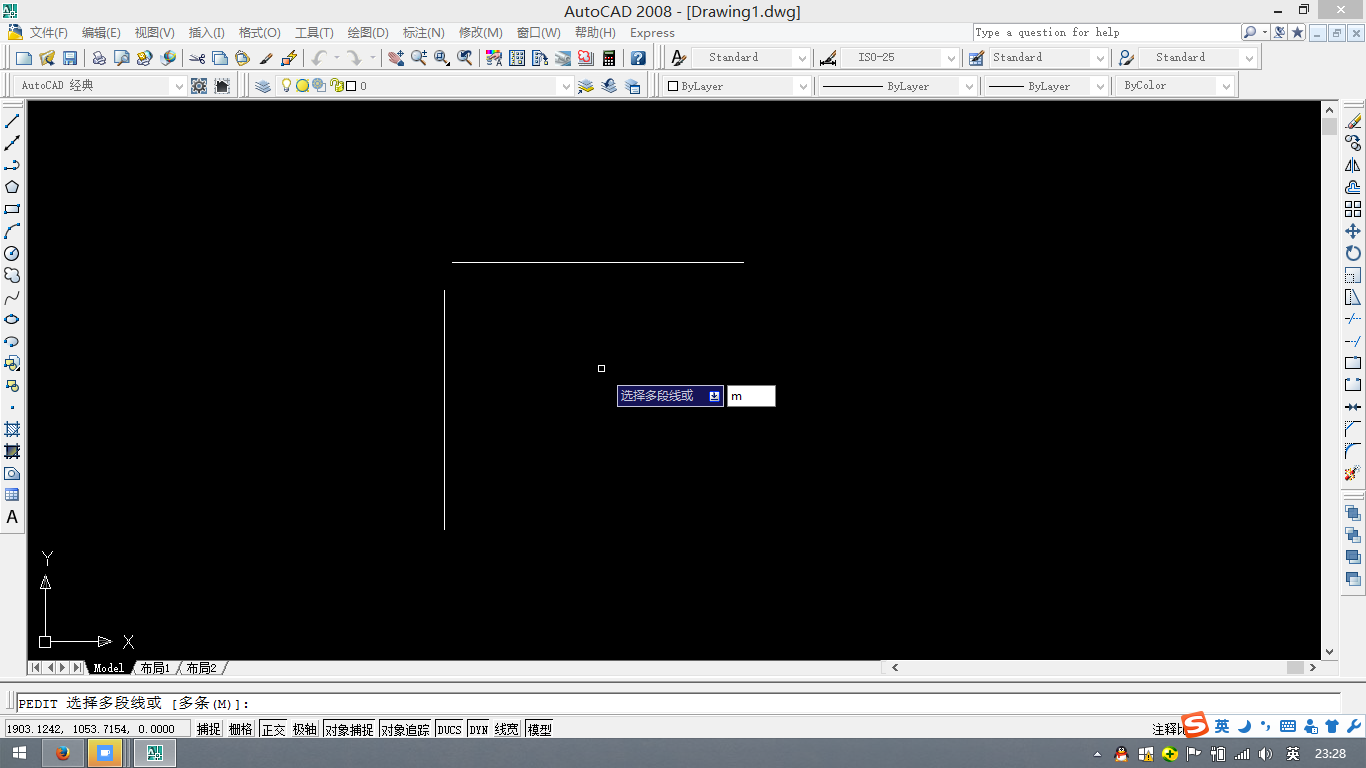The image size is (1366, 768).
Task: Select the Circle drawing tool
Action: pos(12,253)
